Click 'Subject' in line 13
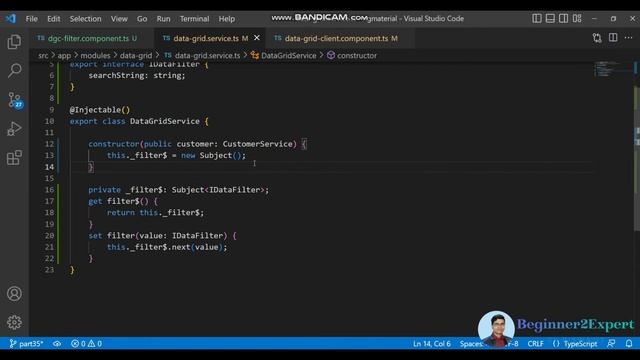 click(x=216, y=156)
